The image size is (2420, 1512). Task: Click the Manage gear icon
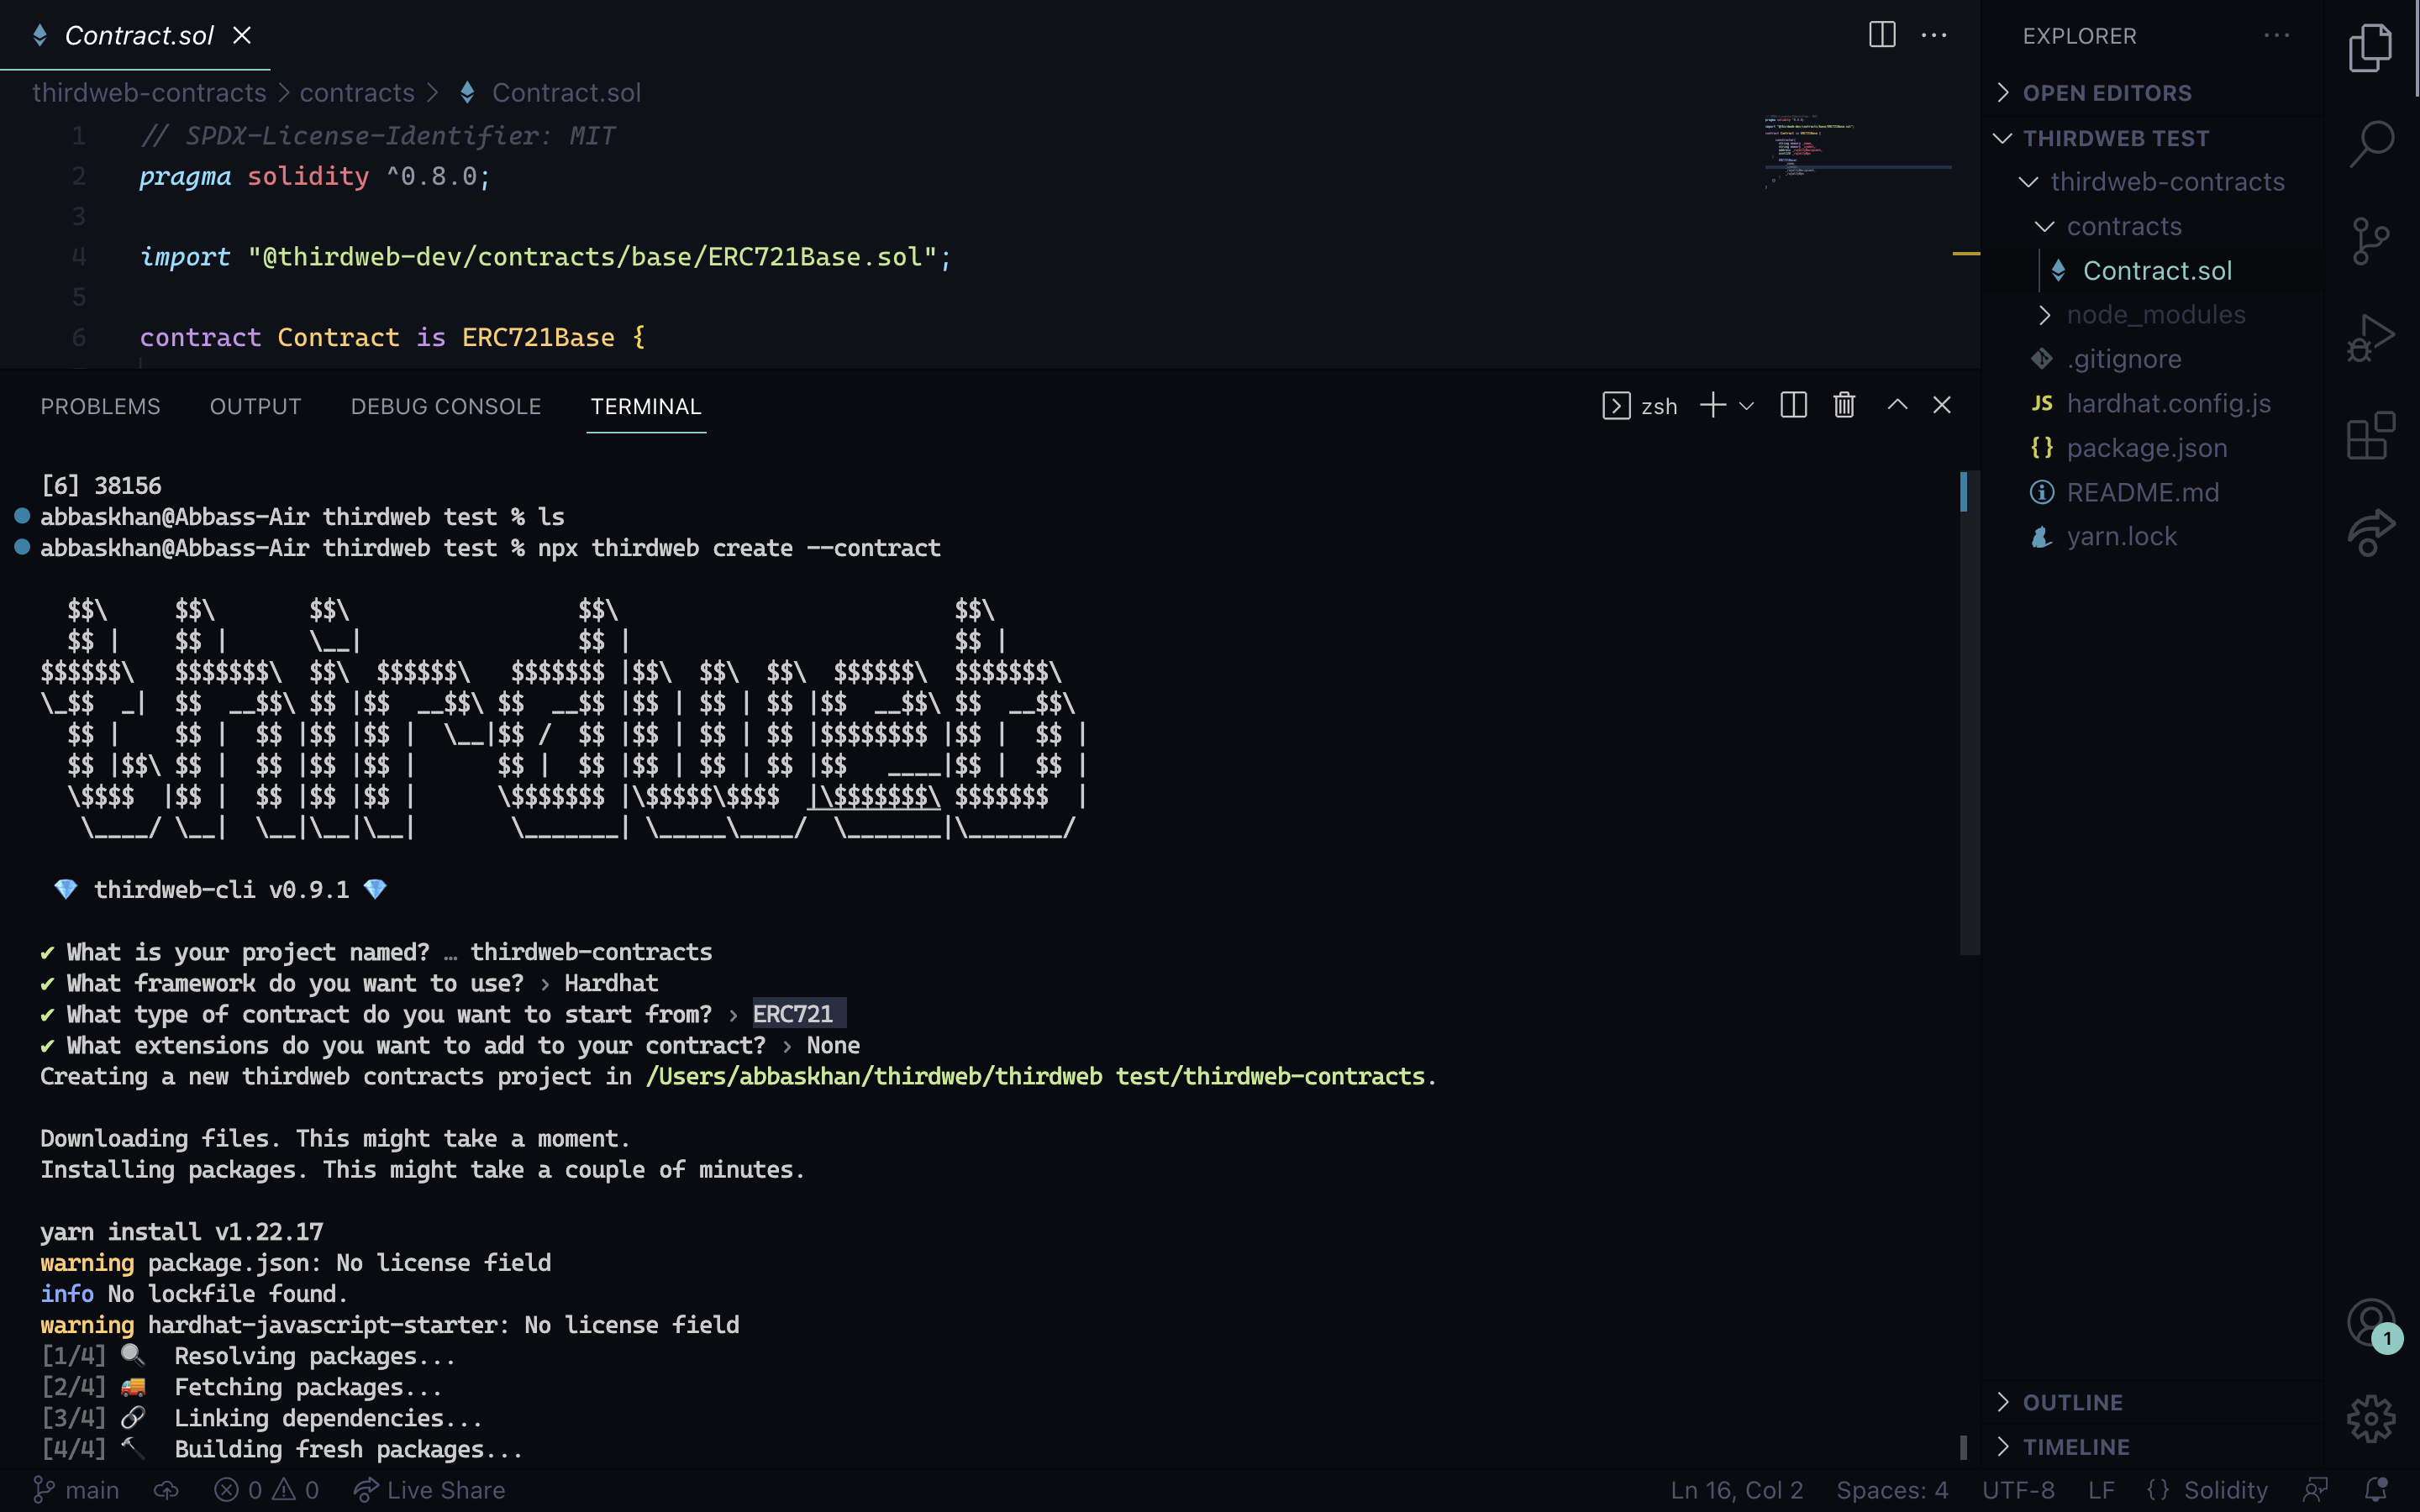click(2370, 1418)
